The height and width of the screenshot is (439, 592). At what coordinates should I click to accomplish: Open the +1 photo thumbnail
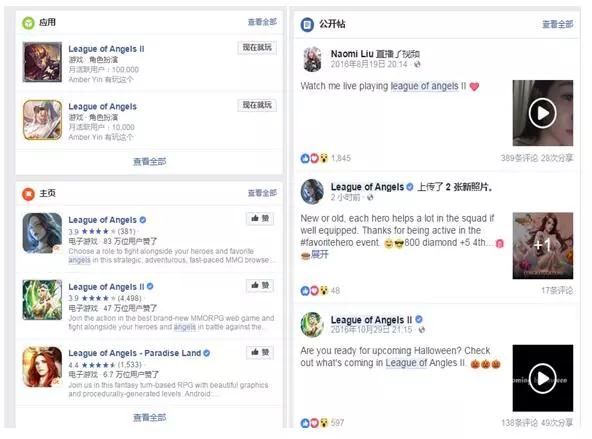pyautogui.click(x=543, y=246)
